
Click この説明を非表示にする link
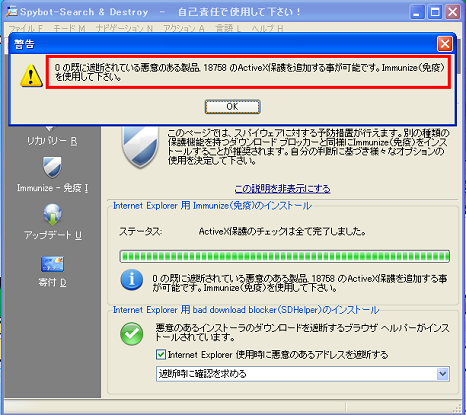(282, 189)
